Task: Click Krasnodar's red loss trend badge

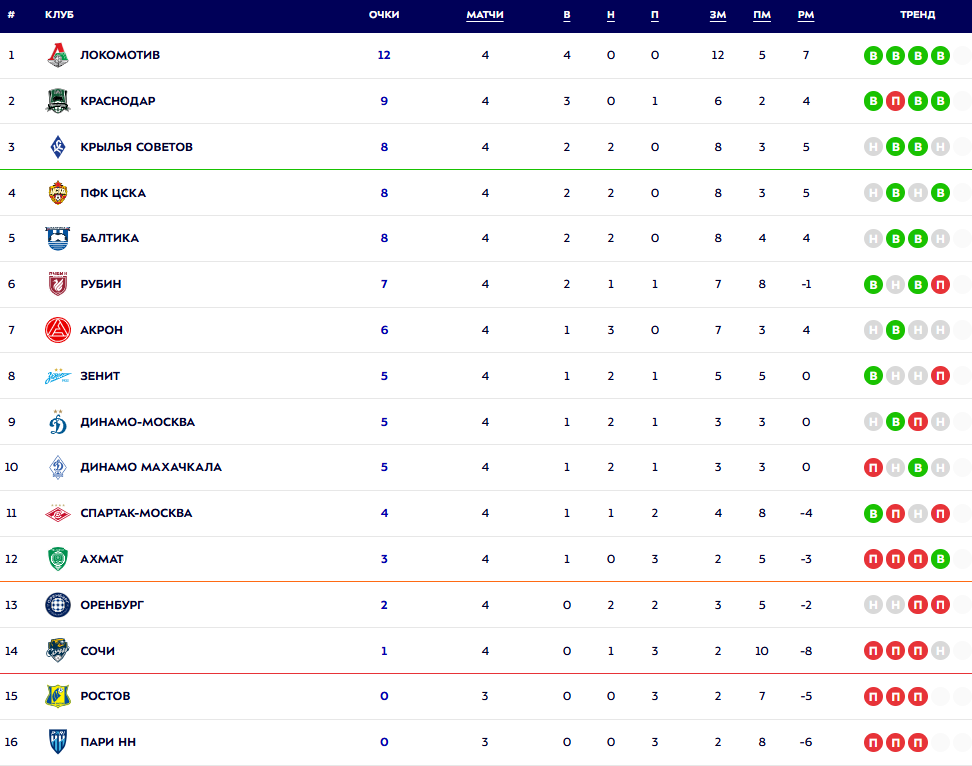Action: (896, 101)
